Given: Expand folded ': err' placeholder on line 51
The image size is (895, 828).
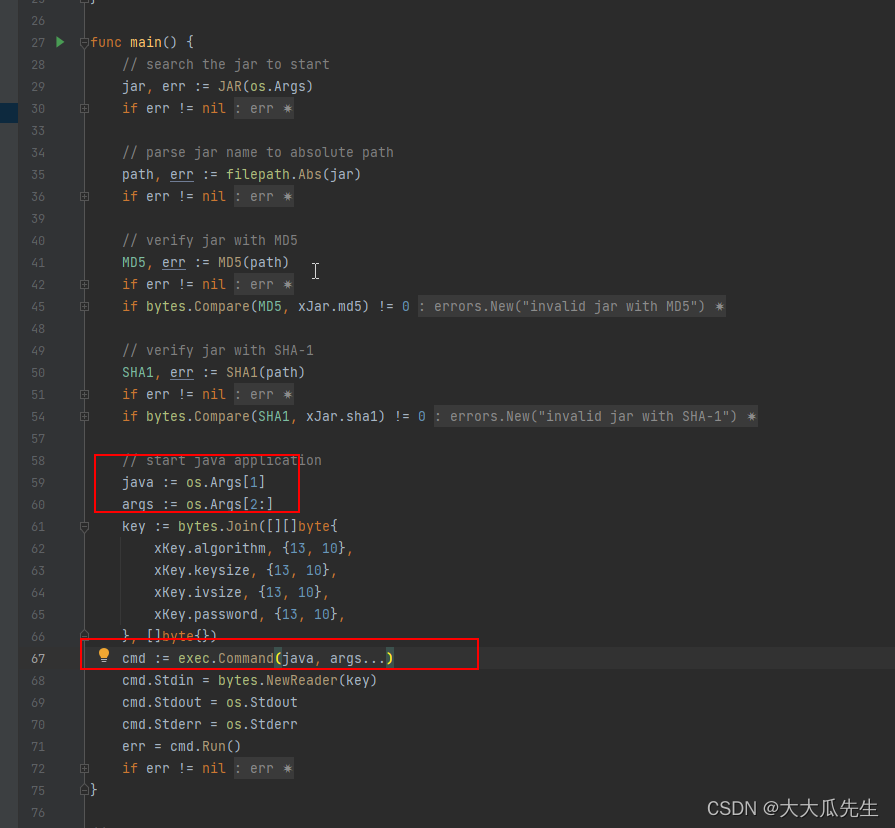Looking at the screenshot, I should 264,394.
